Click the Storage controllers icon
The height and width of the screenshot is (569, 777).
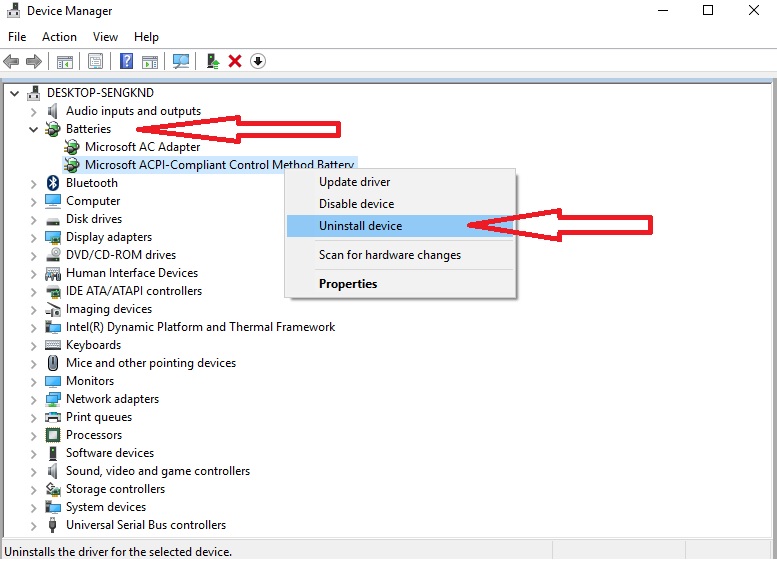53,489
